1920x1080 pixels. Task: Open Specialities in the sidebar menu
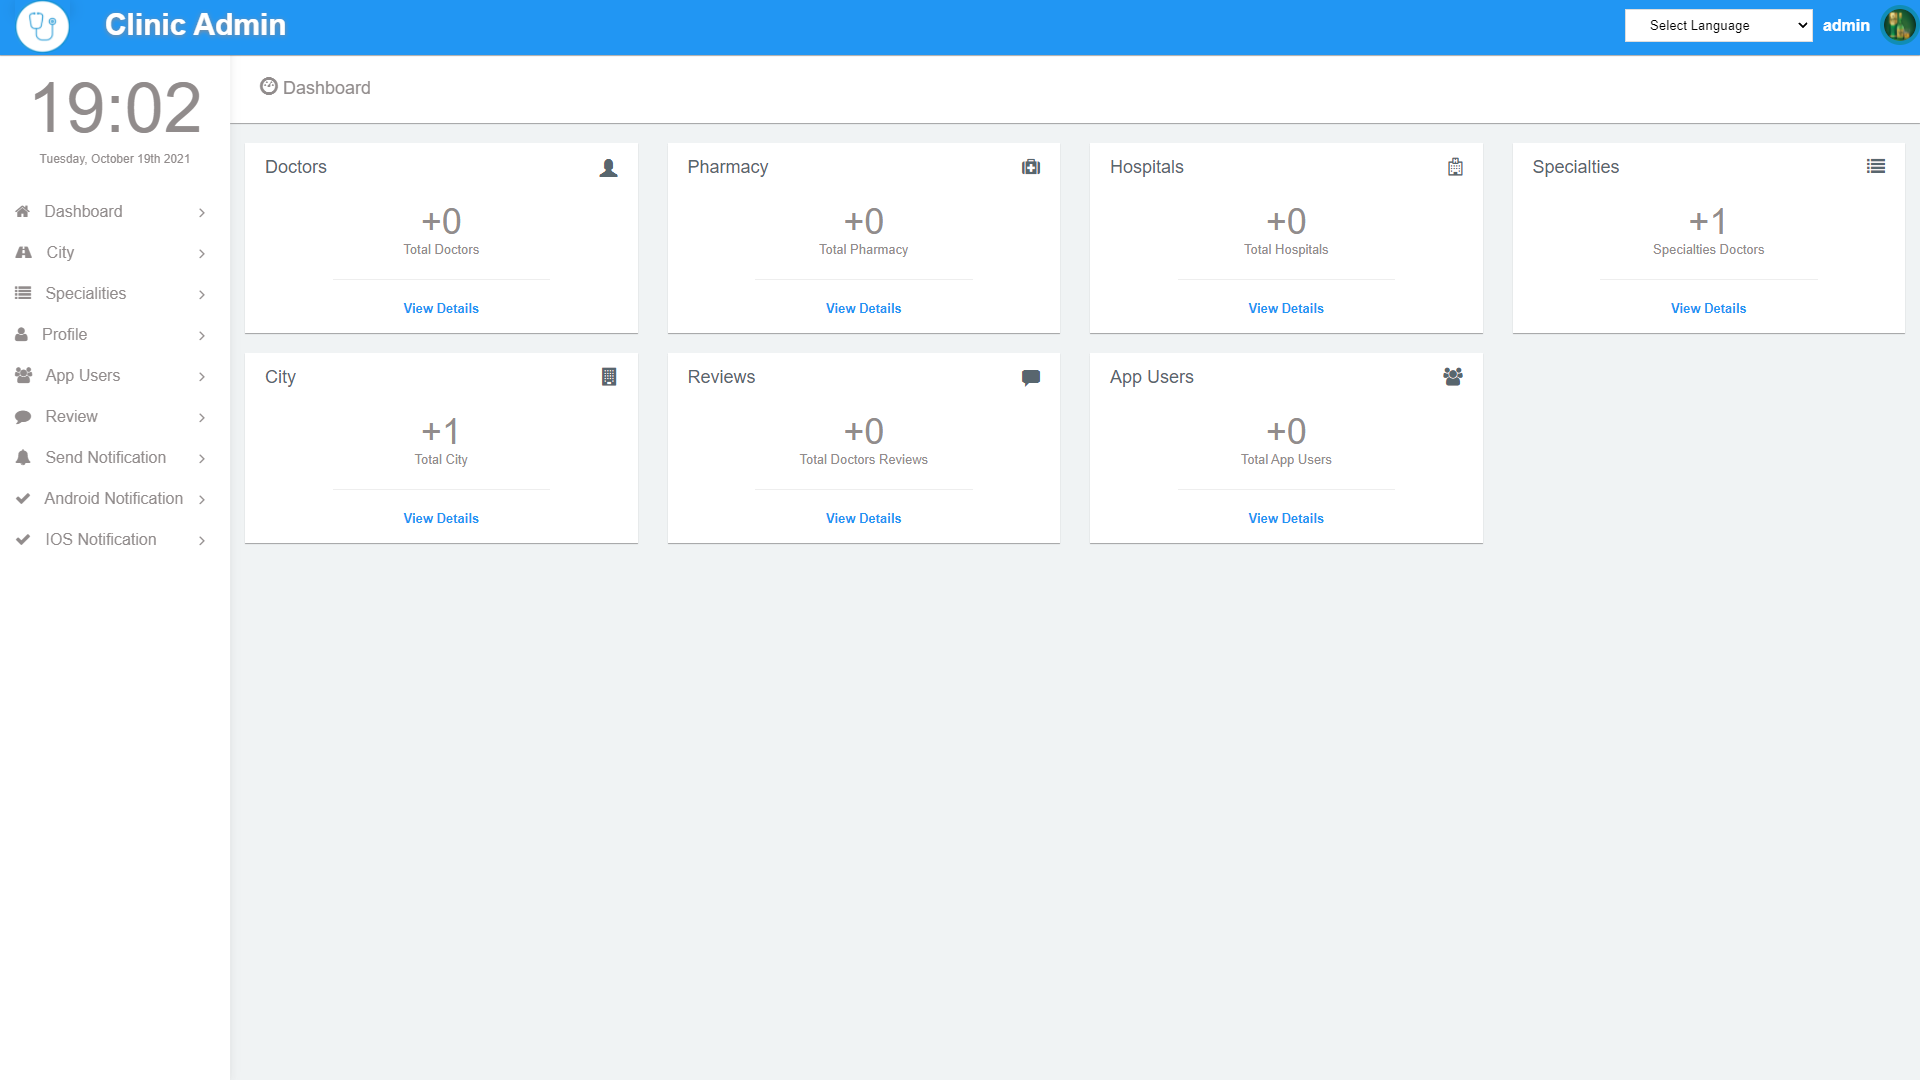(x=85, y=294)
